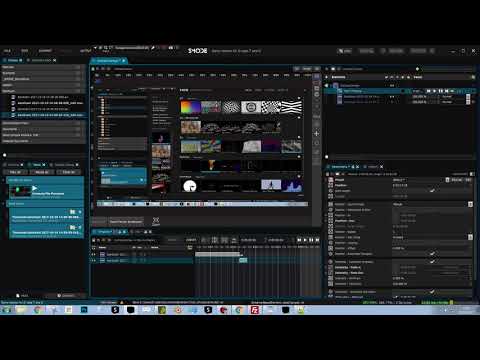Open folder icon on the last blue list item
The image size is (480, 360).
click(x=72, y=227)
